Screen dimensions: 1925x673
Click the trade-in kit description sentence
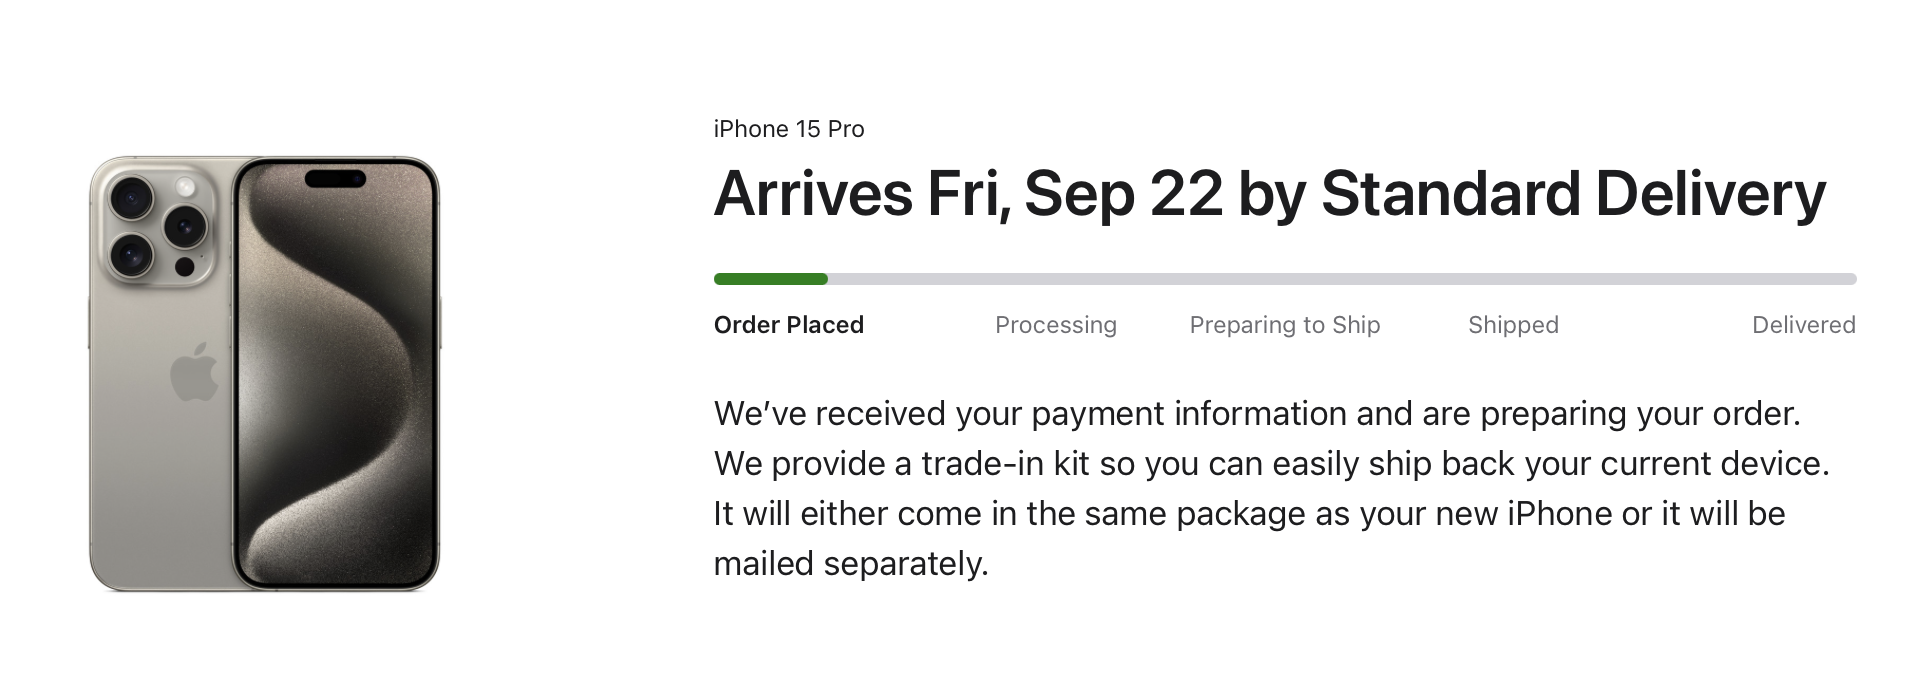click(1271, 463)
